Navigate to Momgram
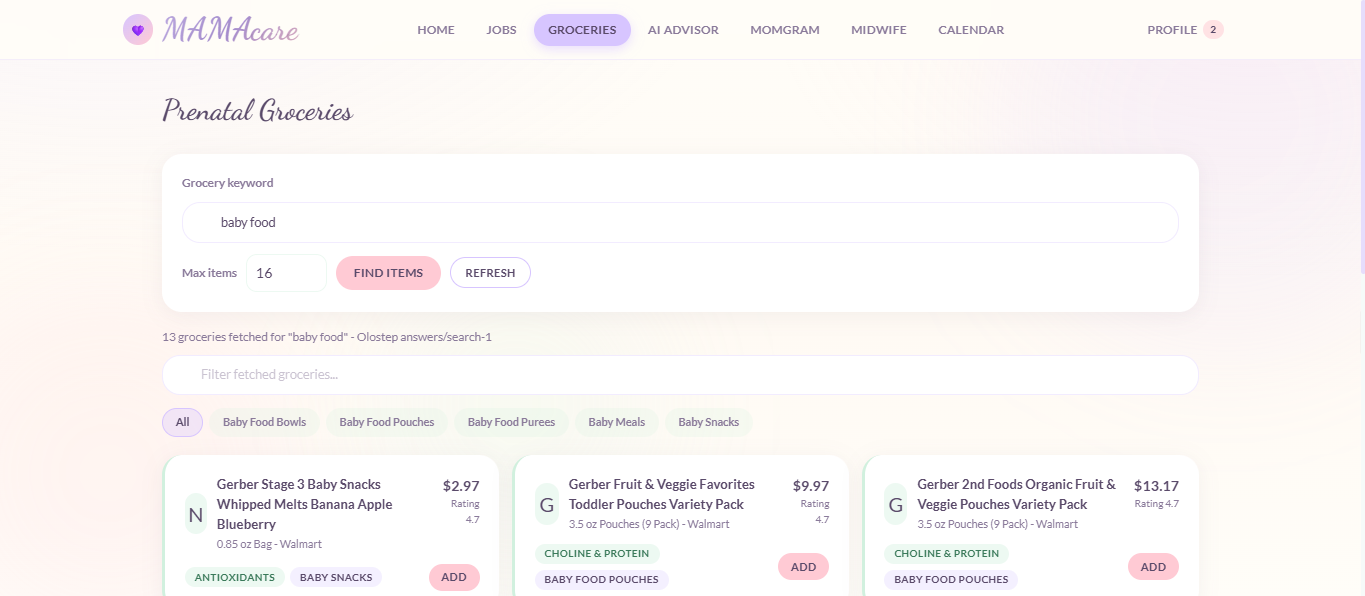Screen dimensions: 1365x596 click(x=785, y=30)
